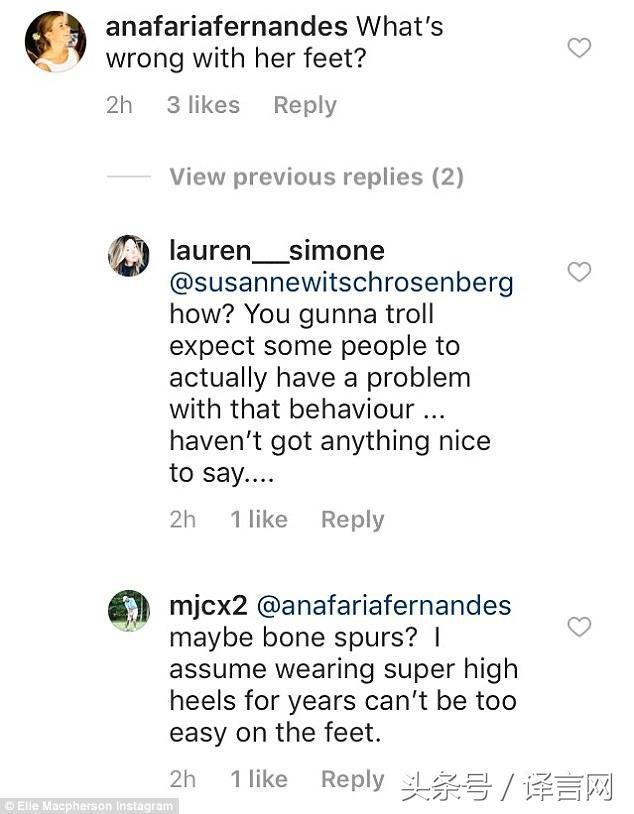Like lauren__simone's reply with the heart
This screenshot has width=634, height=814.
(579, 271)
